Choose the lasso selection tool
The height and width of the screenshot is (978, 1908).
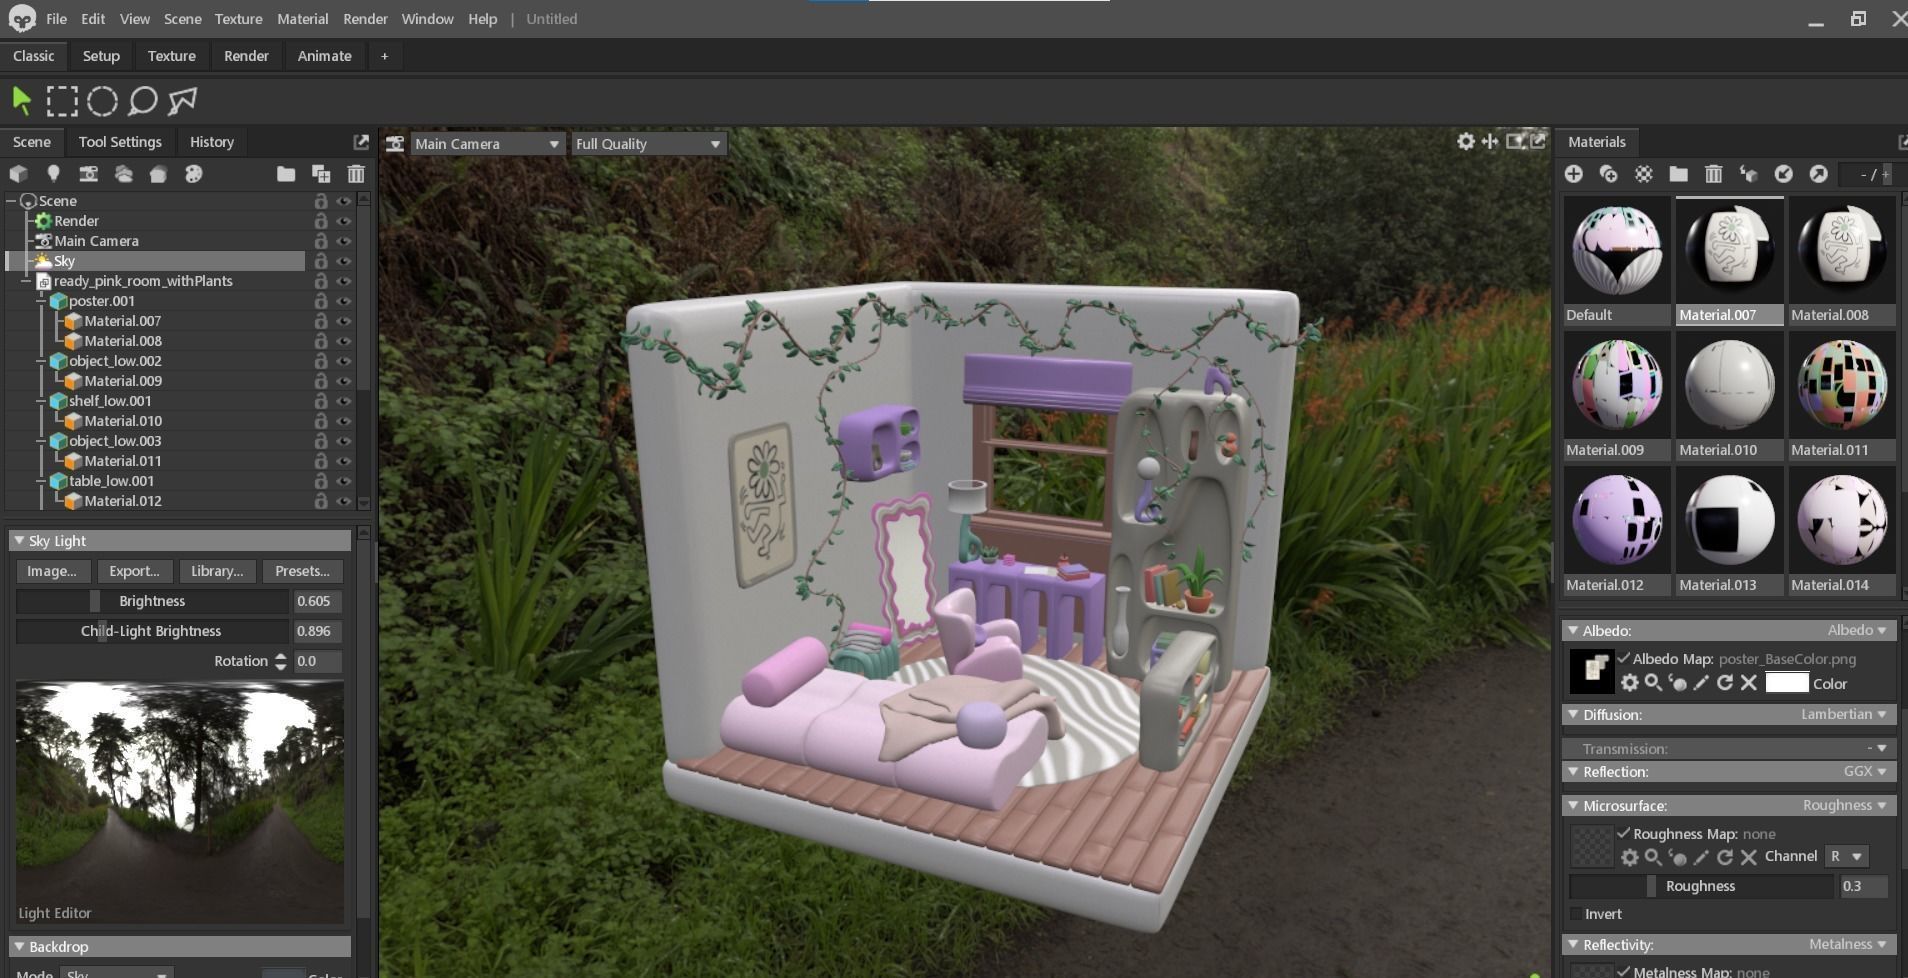143,101
